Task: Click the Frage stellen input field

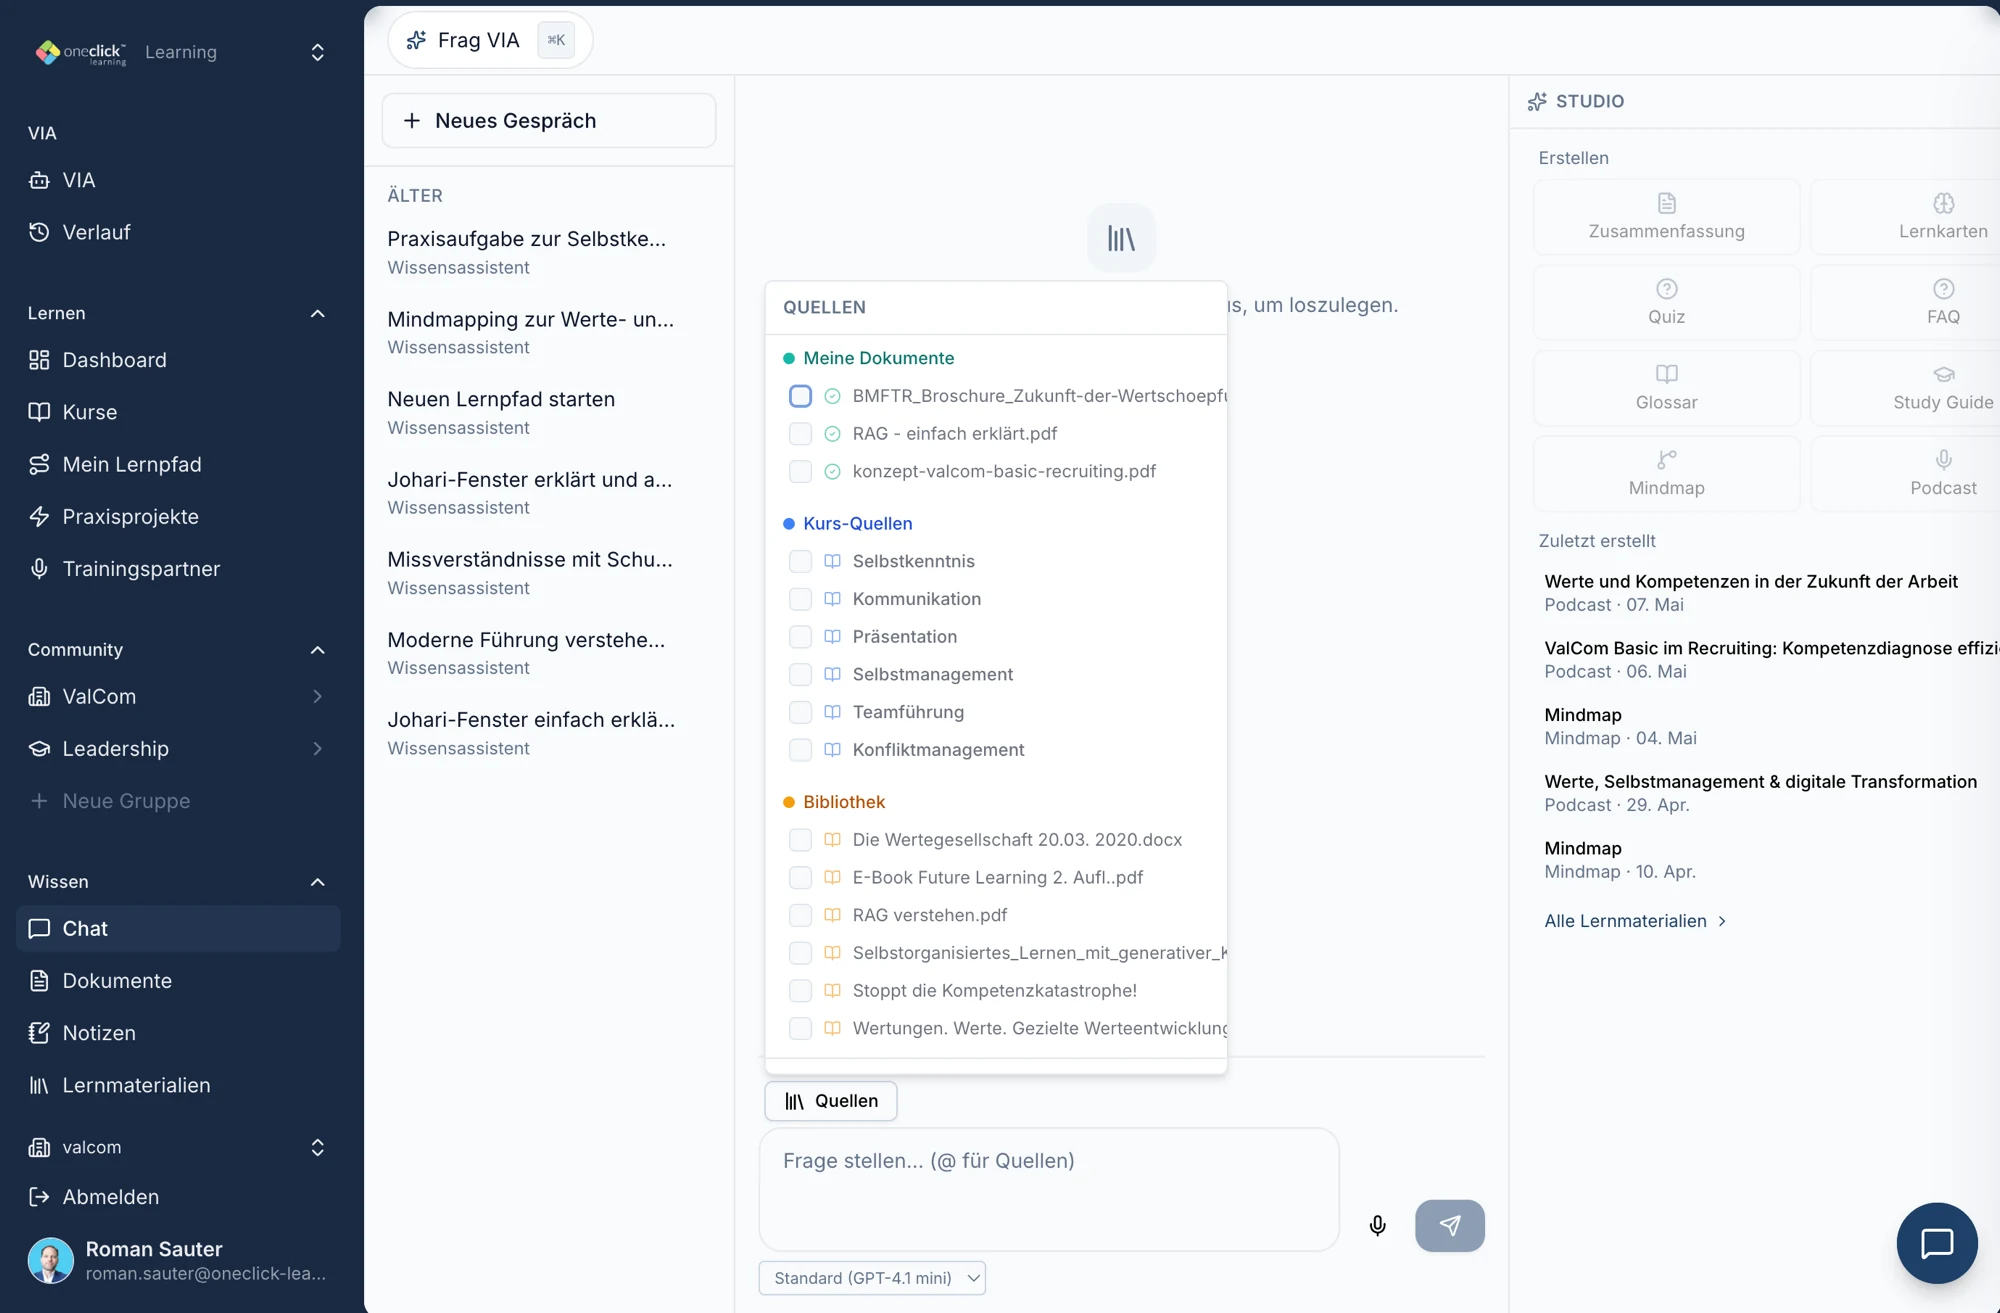Action: (1049, 1190)
